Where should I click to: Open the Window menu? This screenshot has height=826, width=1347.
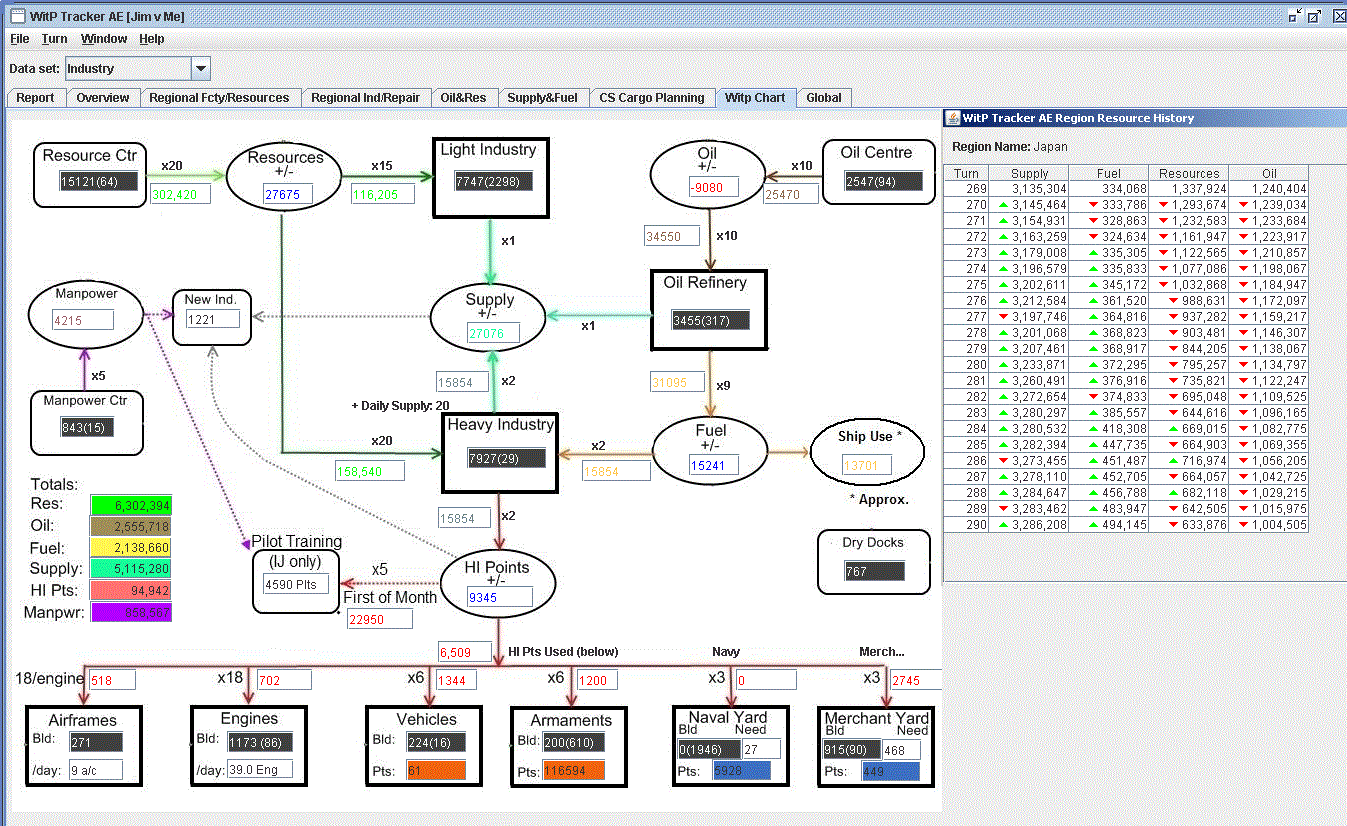104,39
